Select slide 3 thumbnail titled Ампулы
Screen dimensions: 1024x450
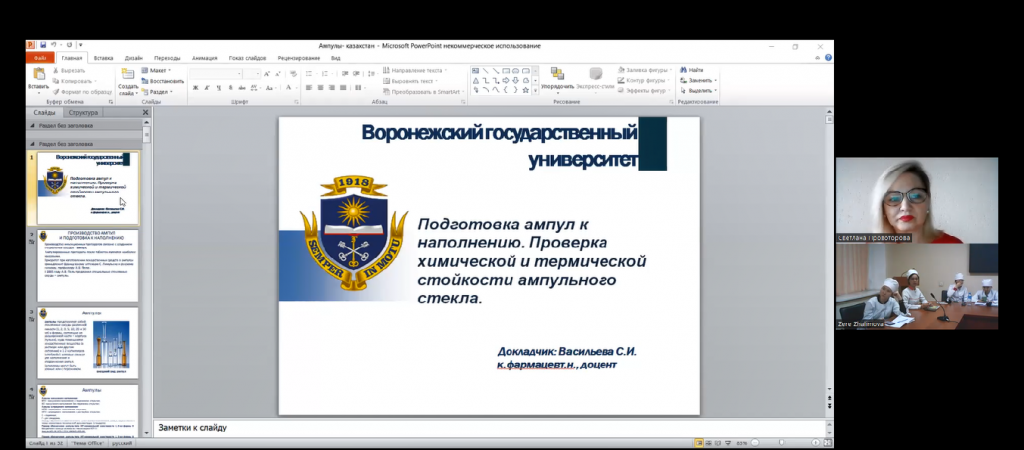click(88, 343)
